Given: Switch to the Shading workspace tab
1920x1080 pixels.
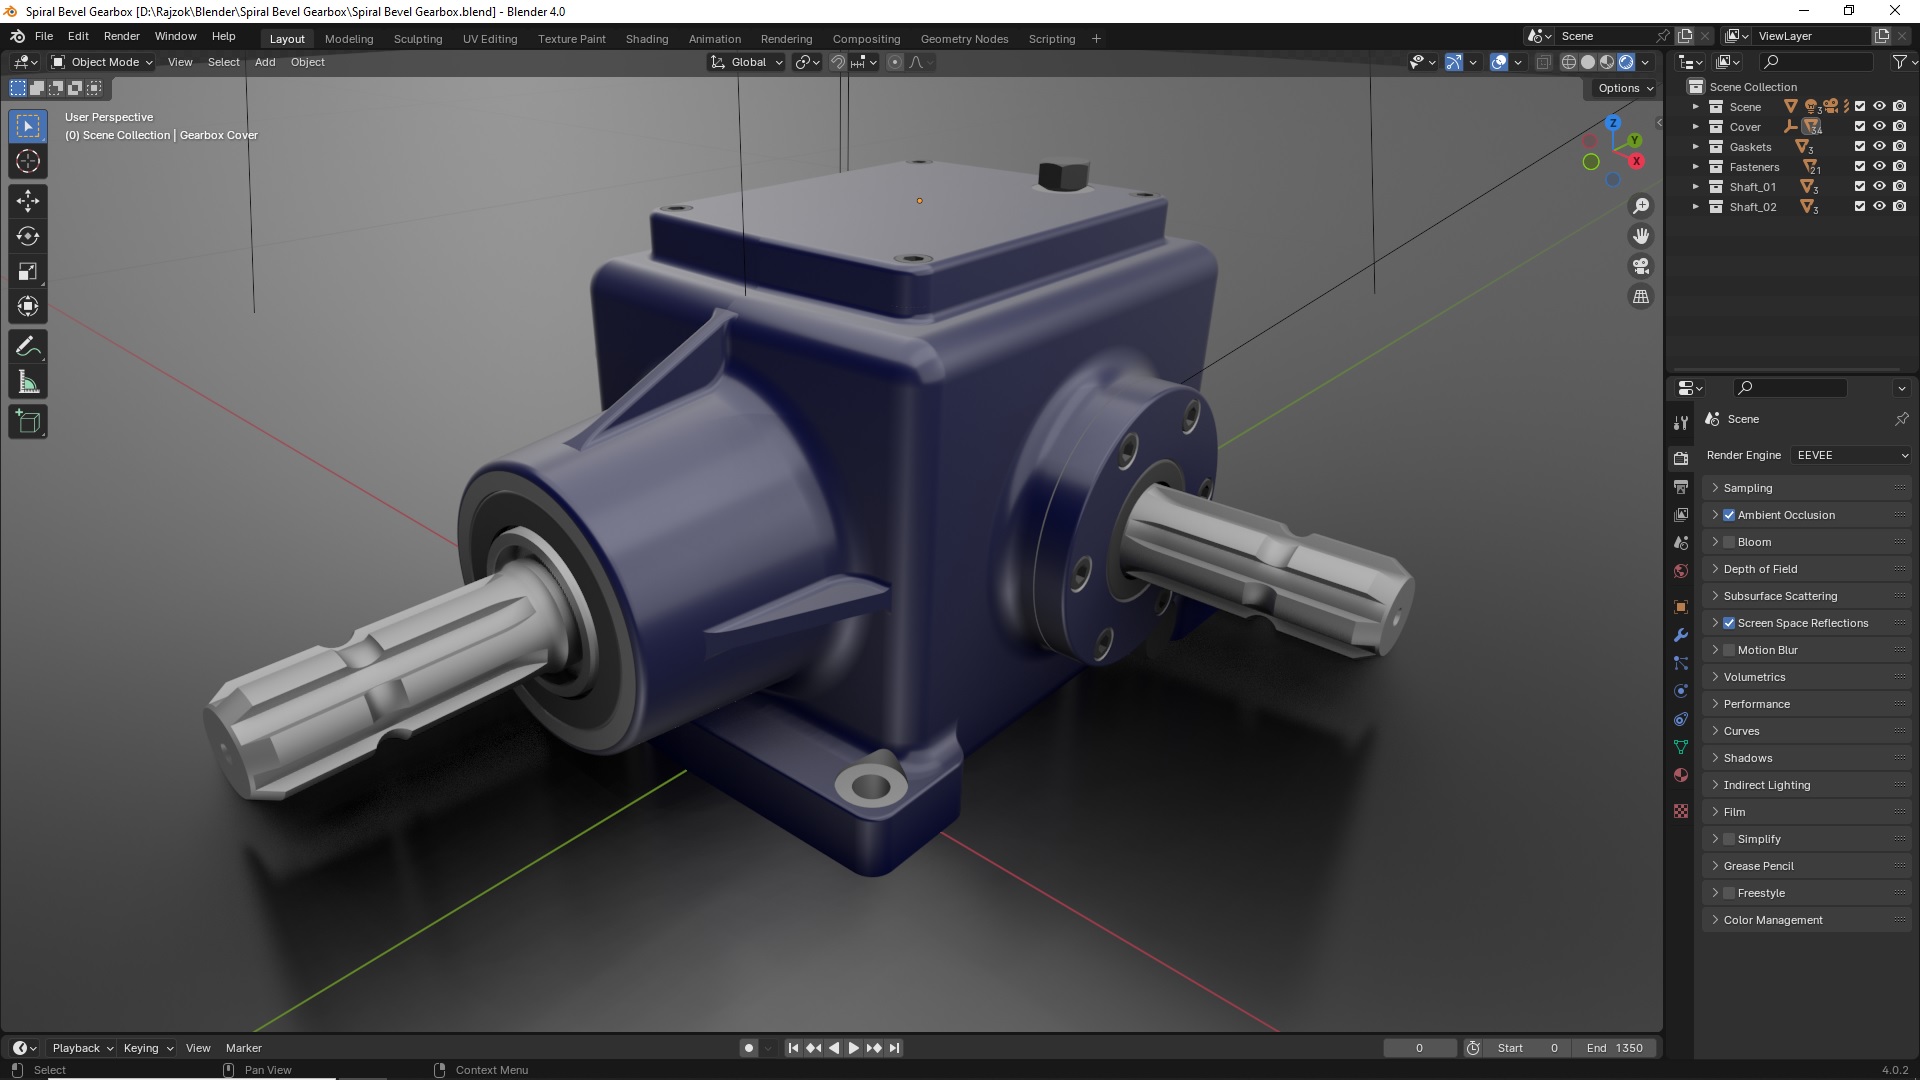Looking at the screenshot, I should tap(646, 39).
